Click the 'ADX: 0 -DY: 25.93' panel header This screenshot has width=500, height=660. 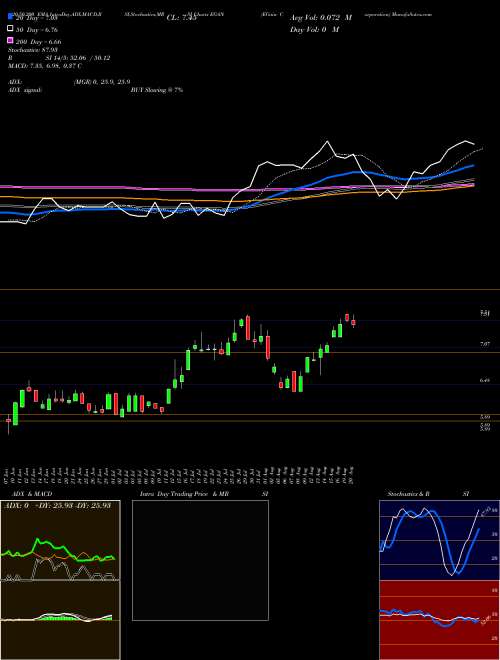coord(57,505)
